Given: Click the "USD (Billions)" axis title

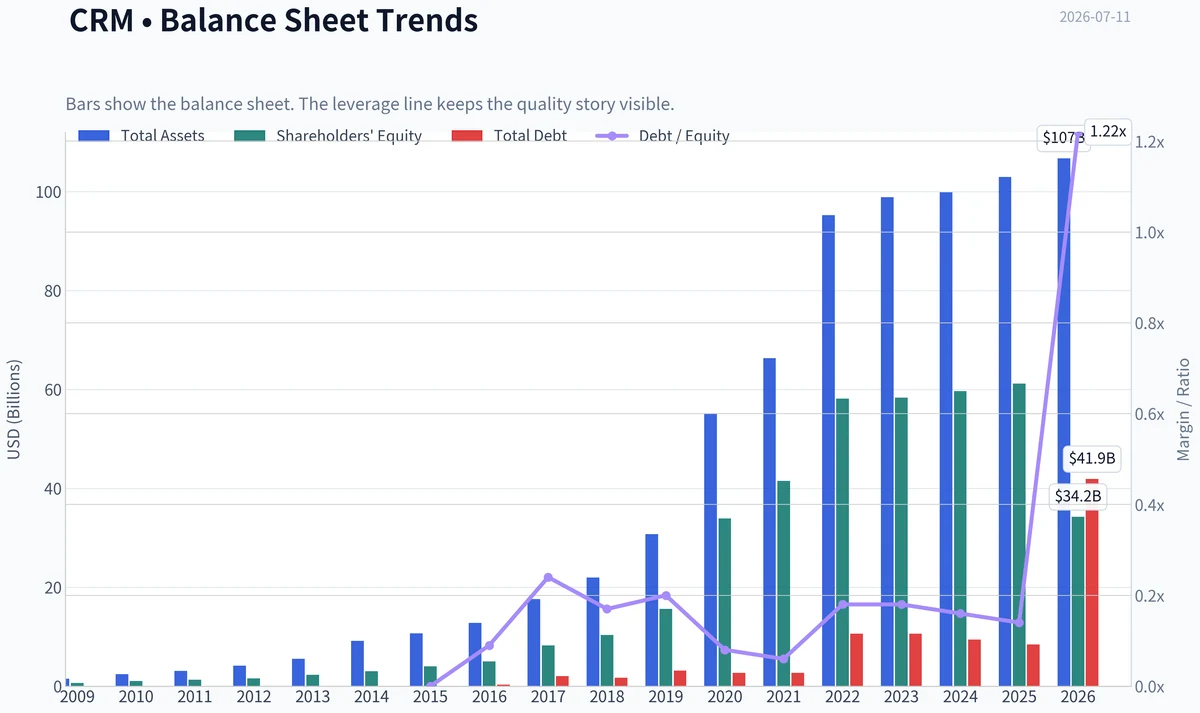Looking at the screenshot, I should point(14,411).
